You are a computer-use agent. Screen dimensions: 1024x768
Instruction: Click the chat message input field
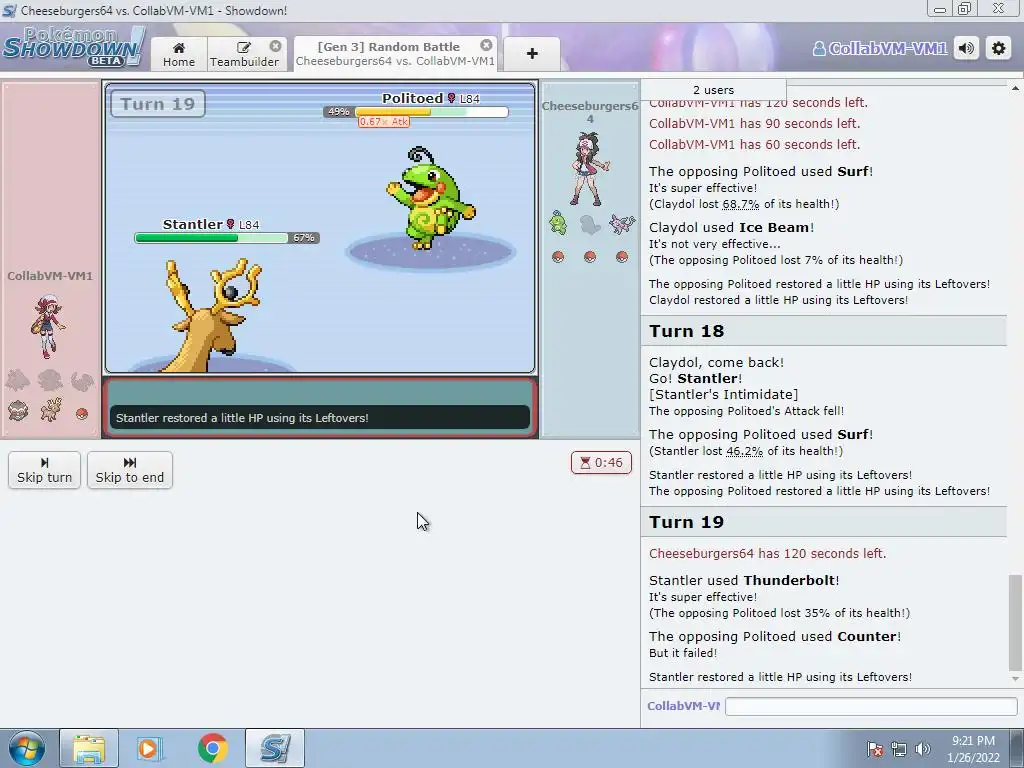[871, 706]
